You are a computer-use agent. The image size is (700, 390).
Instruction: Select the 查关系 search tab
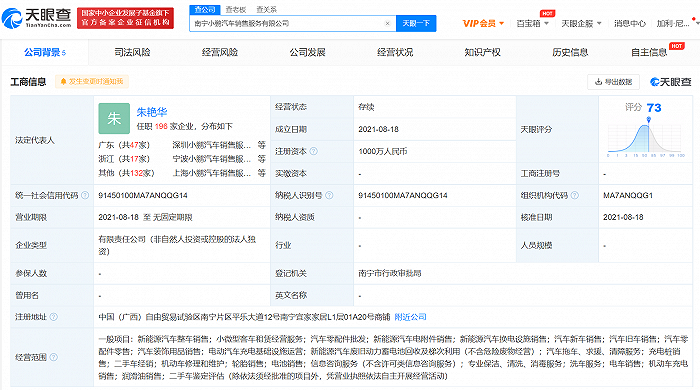pyautogui.click(x=267, y=9)
